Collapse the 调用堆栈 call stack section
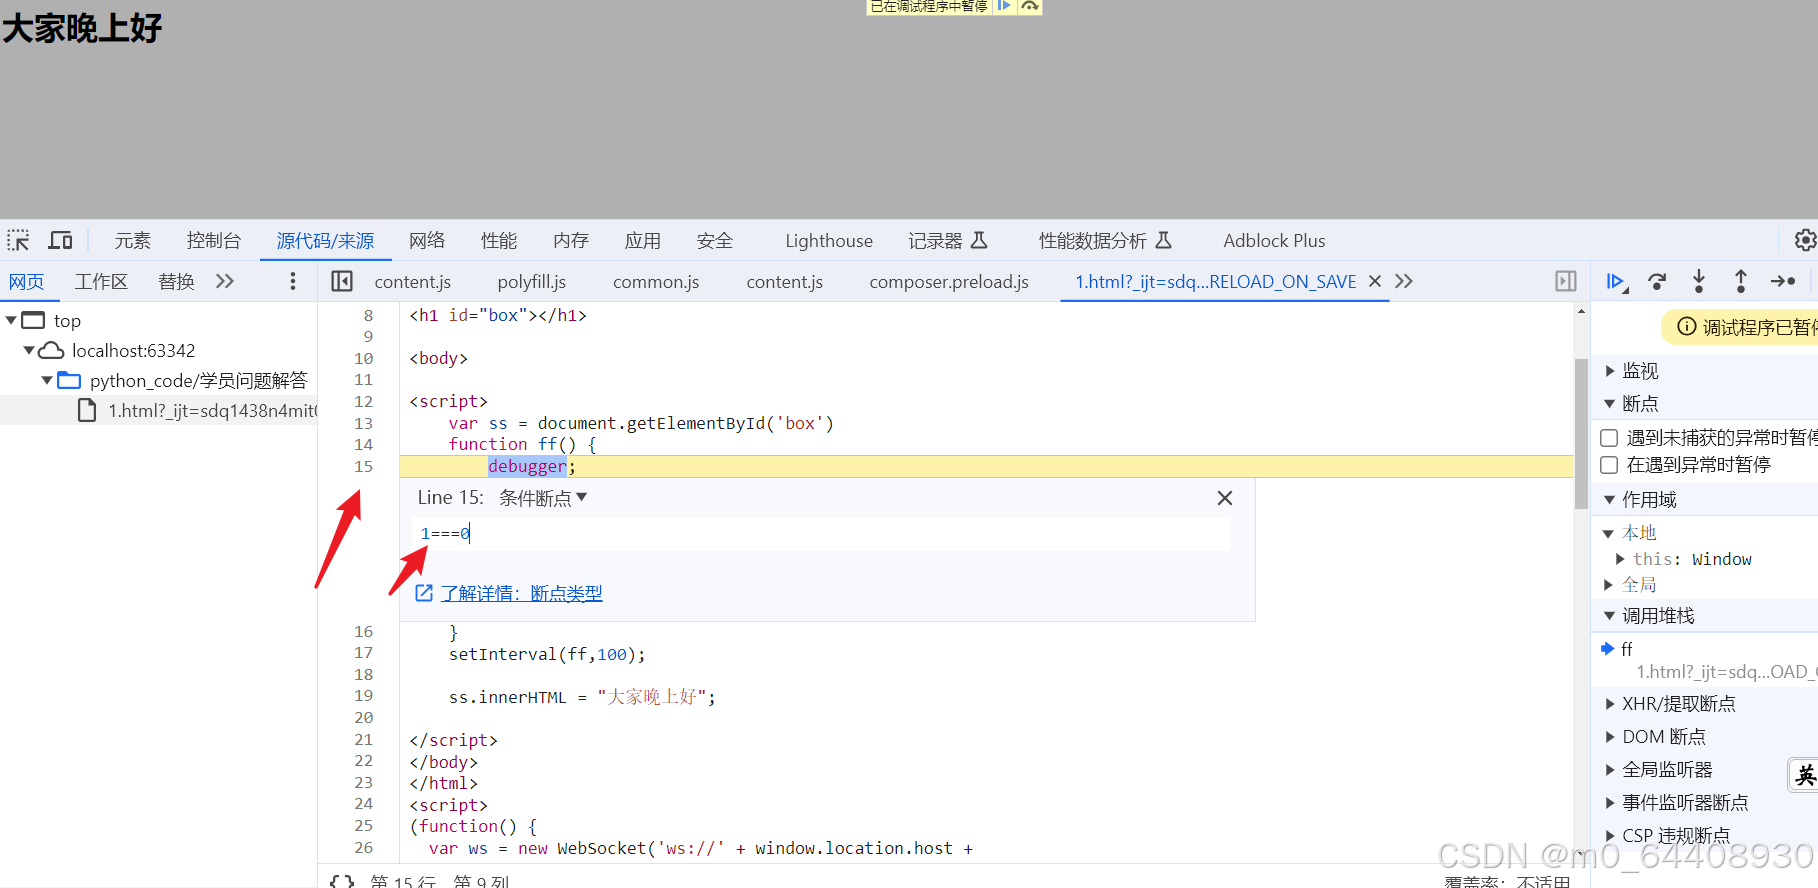 (1610, 616)
